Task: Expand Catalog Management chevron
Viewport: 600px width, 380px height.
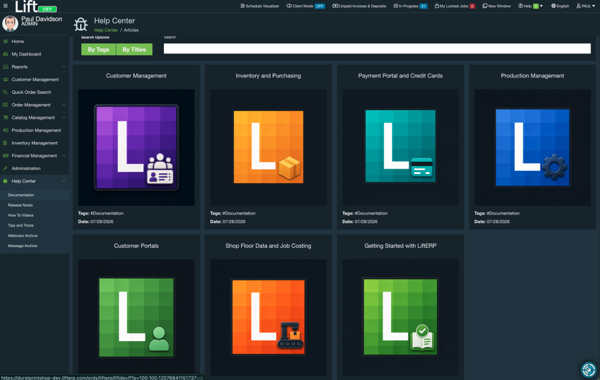Action: click(x=64, y=117)
